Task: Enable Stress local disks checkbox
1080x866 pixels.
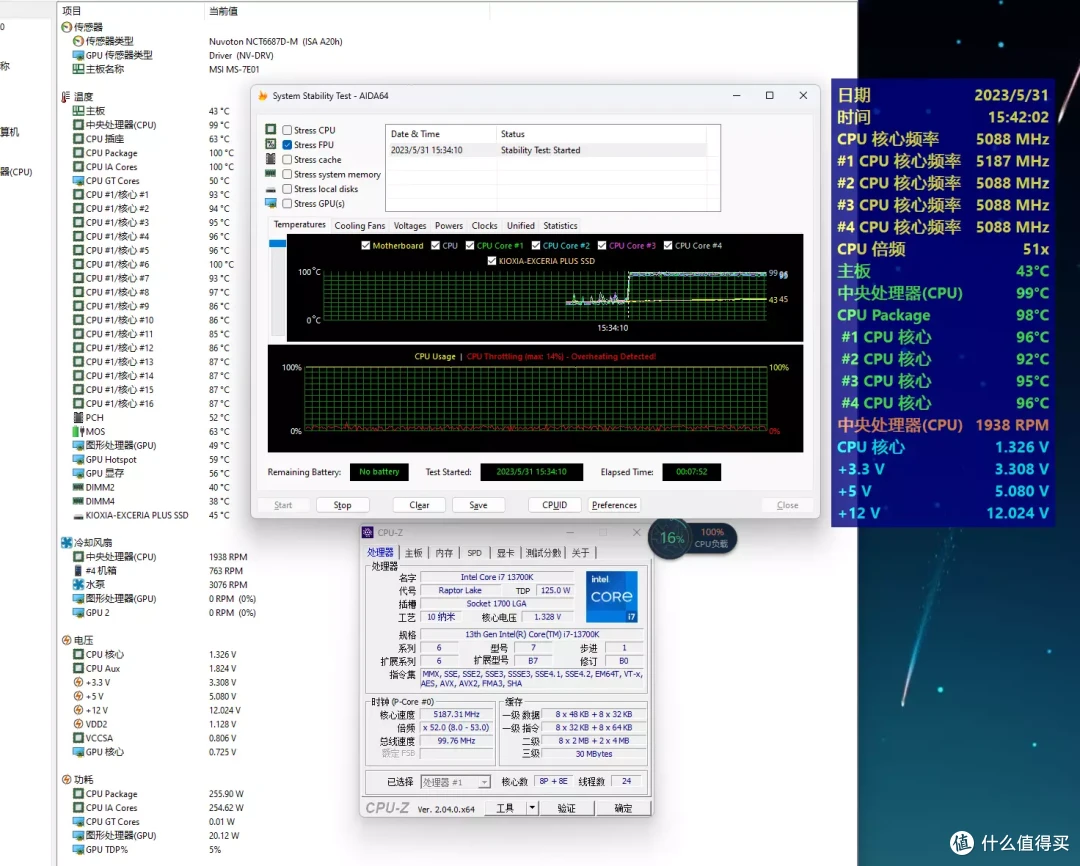Action: [287, 189]
